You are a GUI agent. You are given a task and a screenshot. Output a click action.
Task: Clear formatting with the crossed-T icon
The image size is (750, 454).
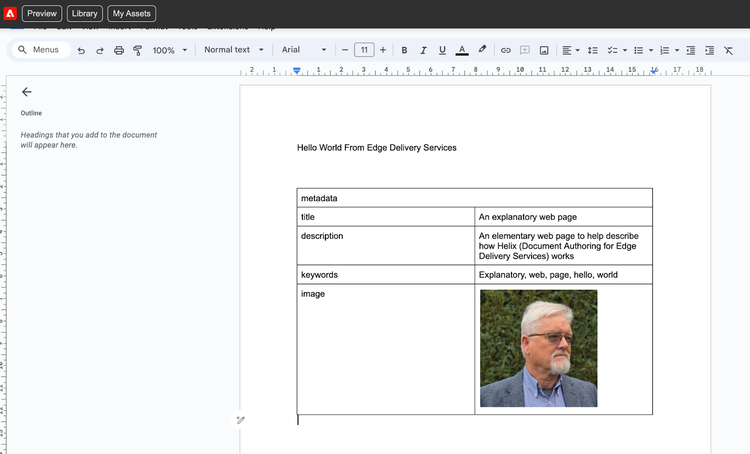tap(728, 50)
